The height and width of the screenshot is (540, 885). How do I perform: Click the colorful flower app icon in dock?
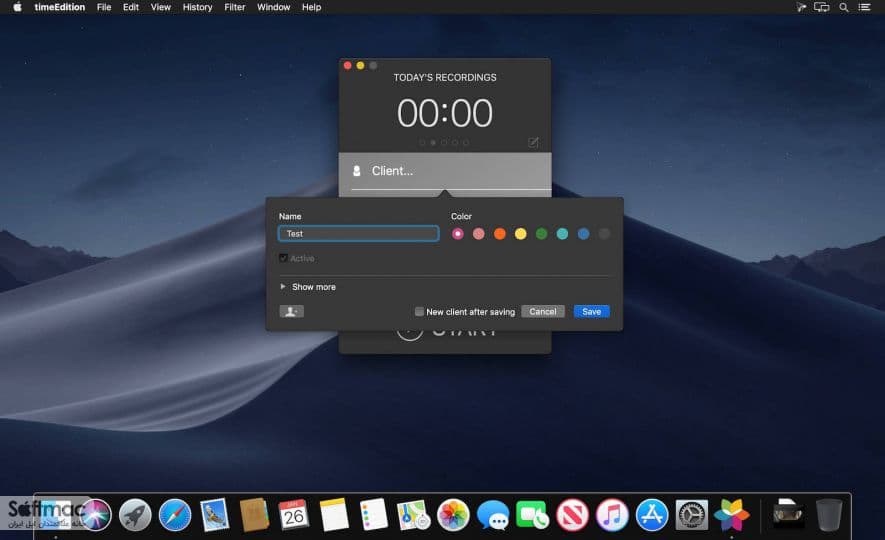click(x=732, y=515)
